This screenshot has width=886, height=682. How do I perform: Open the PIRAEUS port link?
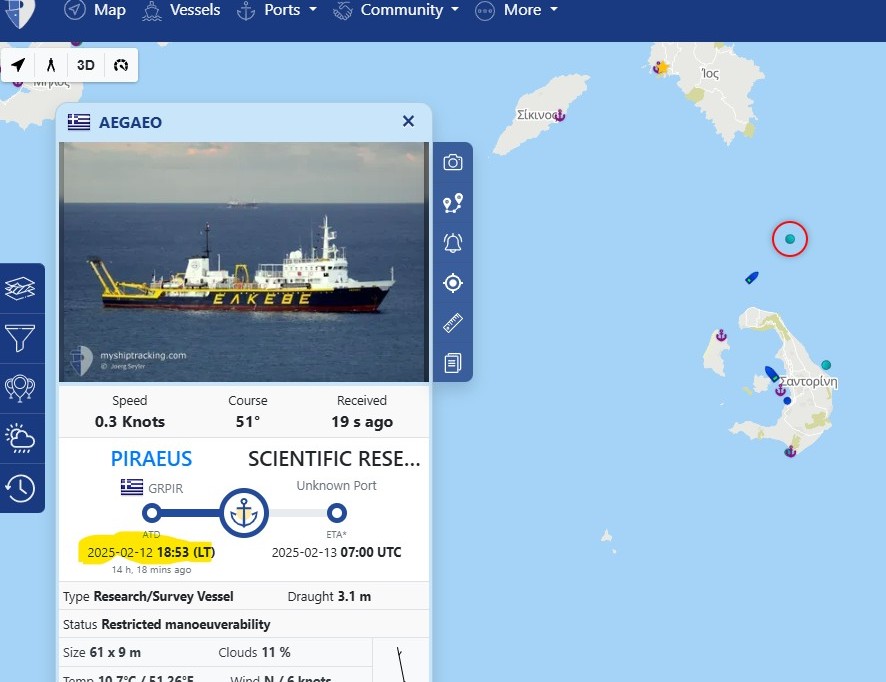pos(151,458)
